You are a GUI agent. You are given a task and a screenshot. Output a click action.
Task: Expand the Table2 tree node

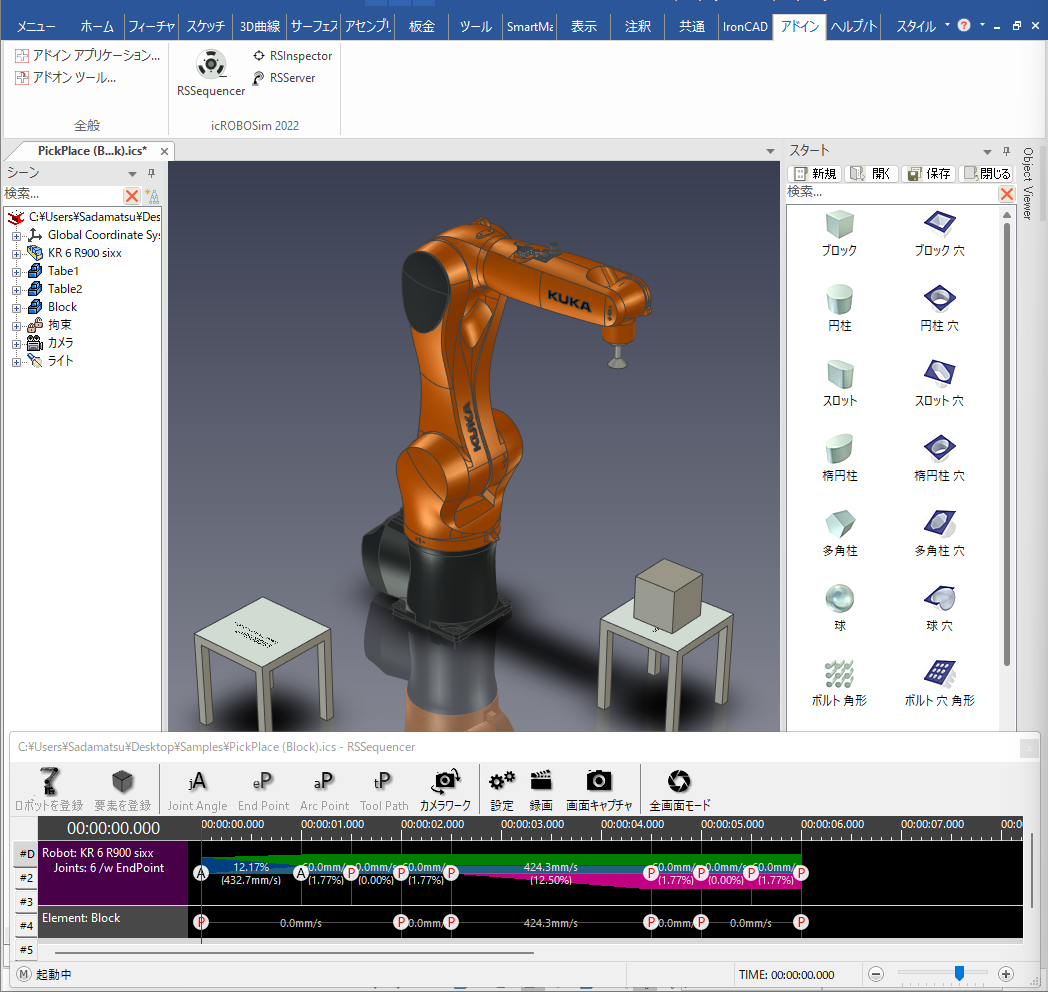(x=16, y=290)
